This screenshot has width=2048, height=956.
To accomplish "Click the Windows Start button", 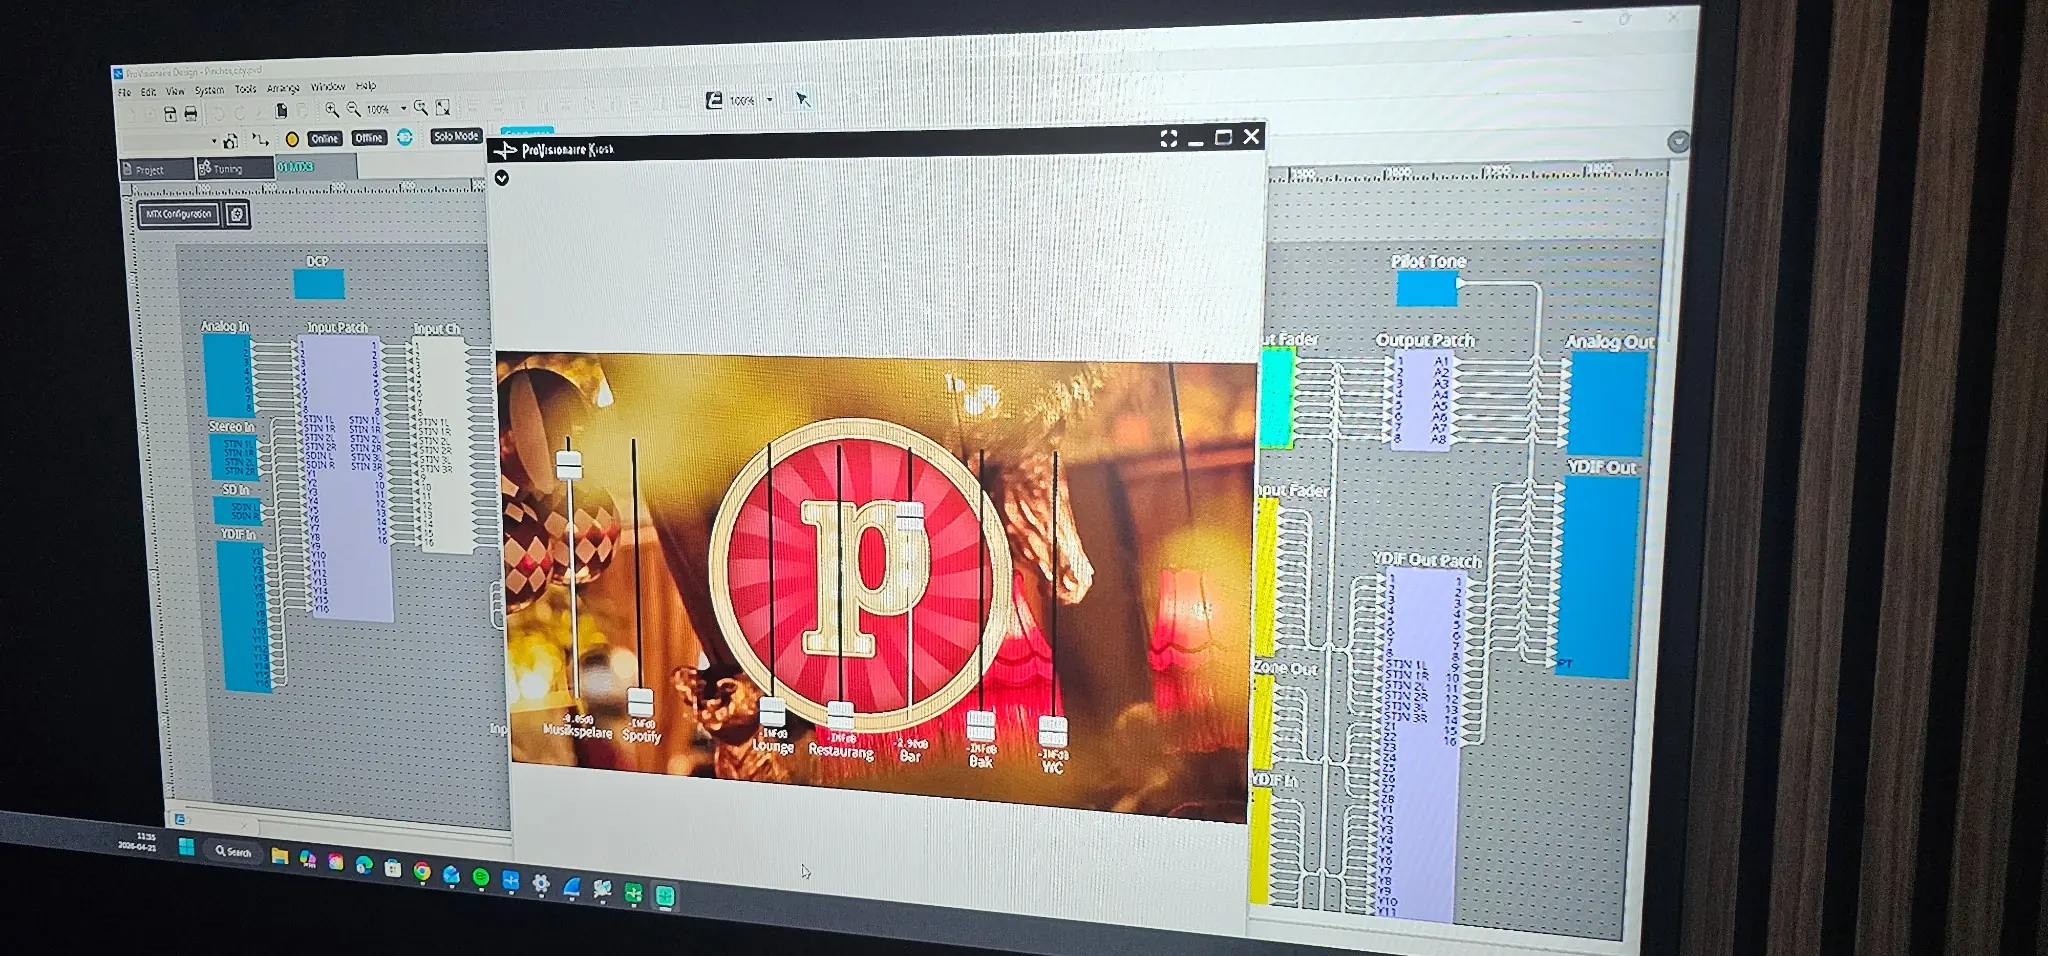I will [x=186, y=848].
